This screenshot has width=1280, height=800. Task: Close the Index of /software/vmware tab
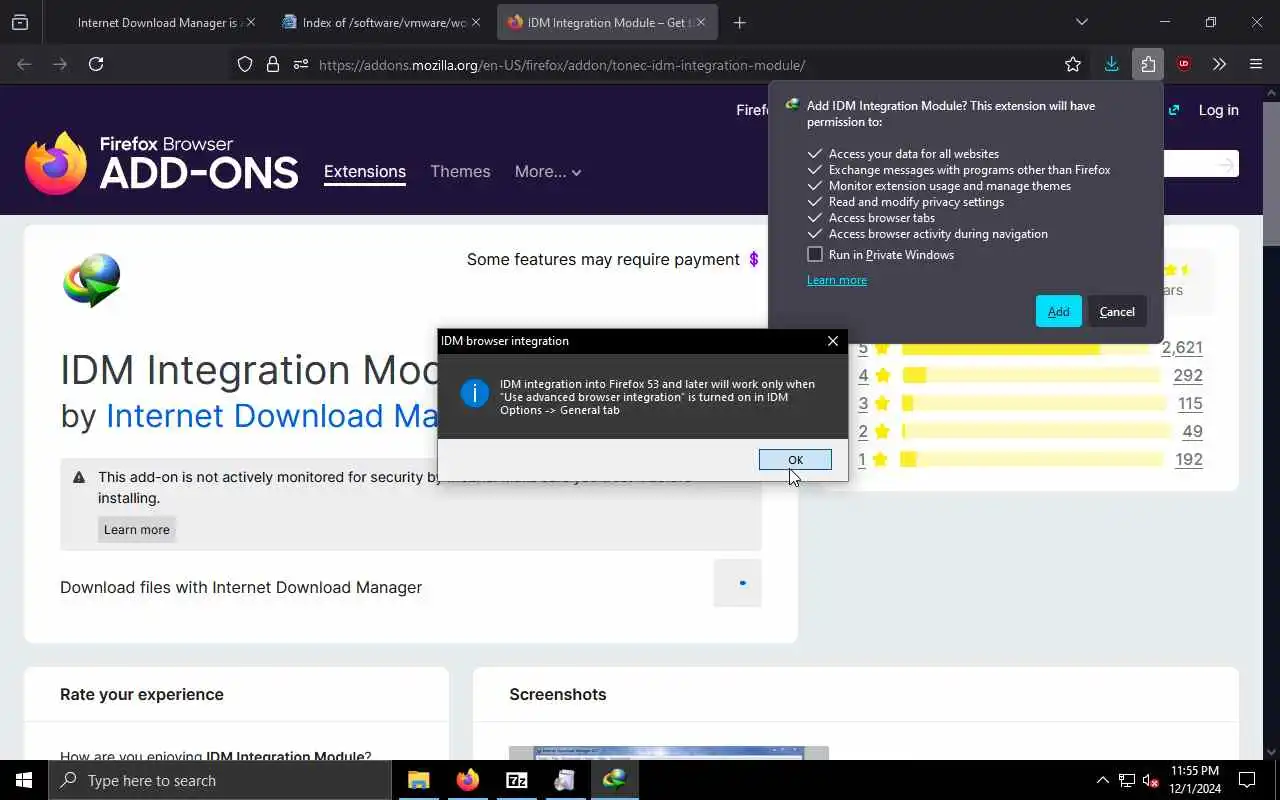click(475, 22)
